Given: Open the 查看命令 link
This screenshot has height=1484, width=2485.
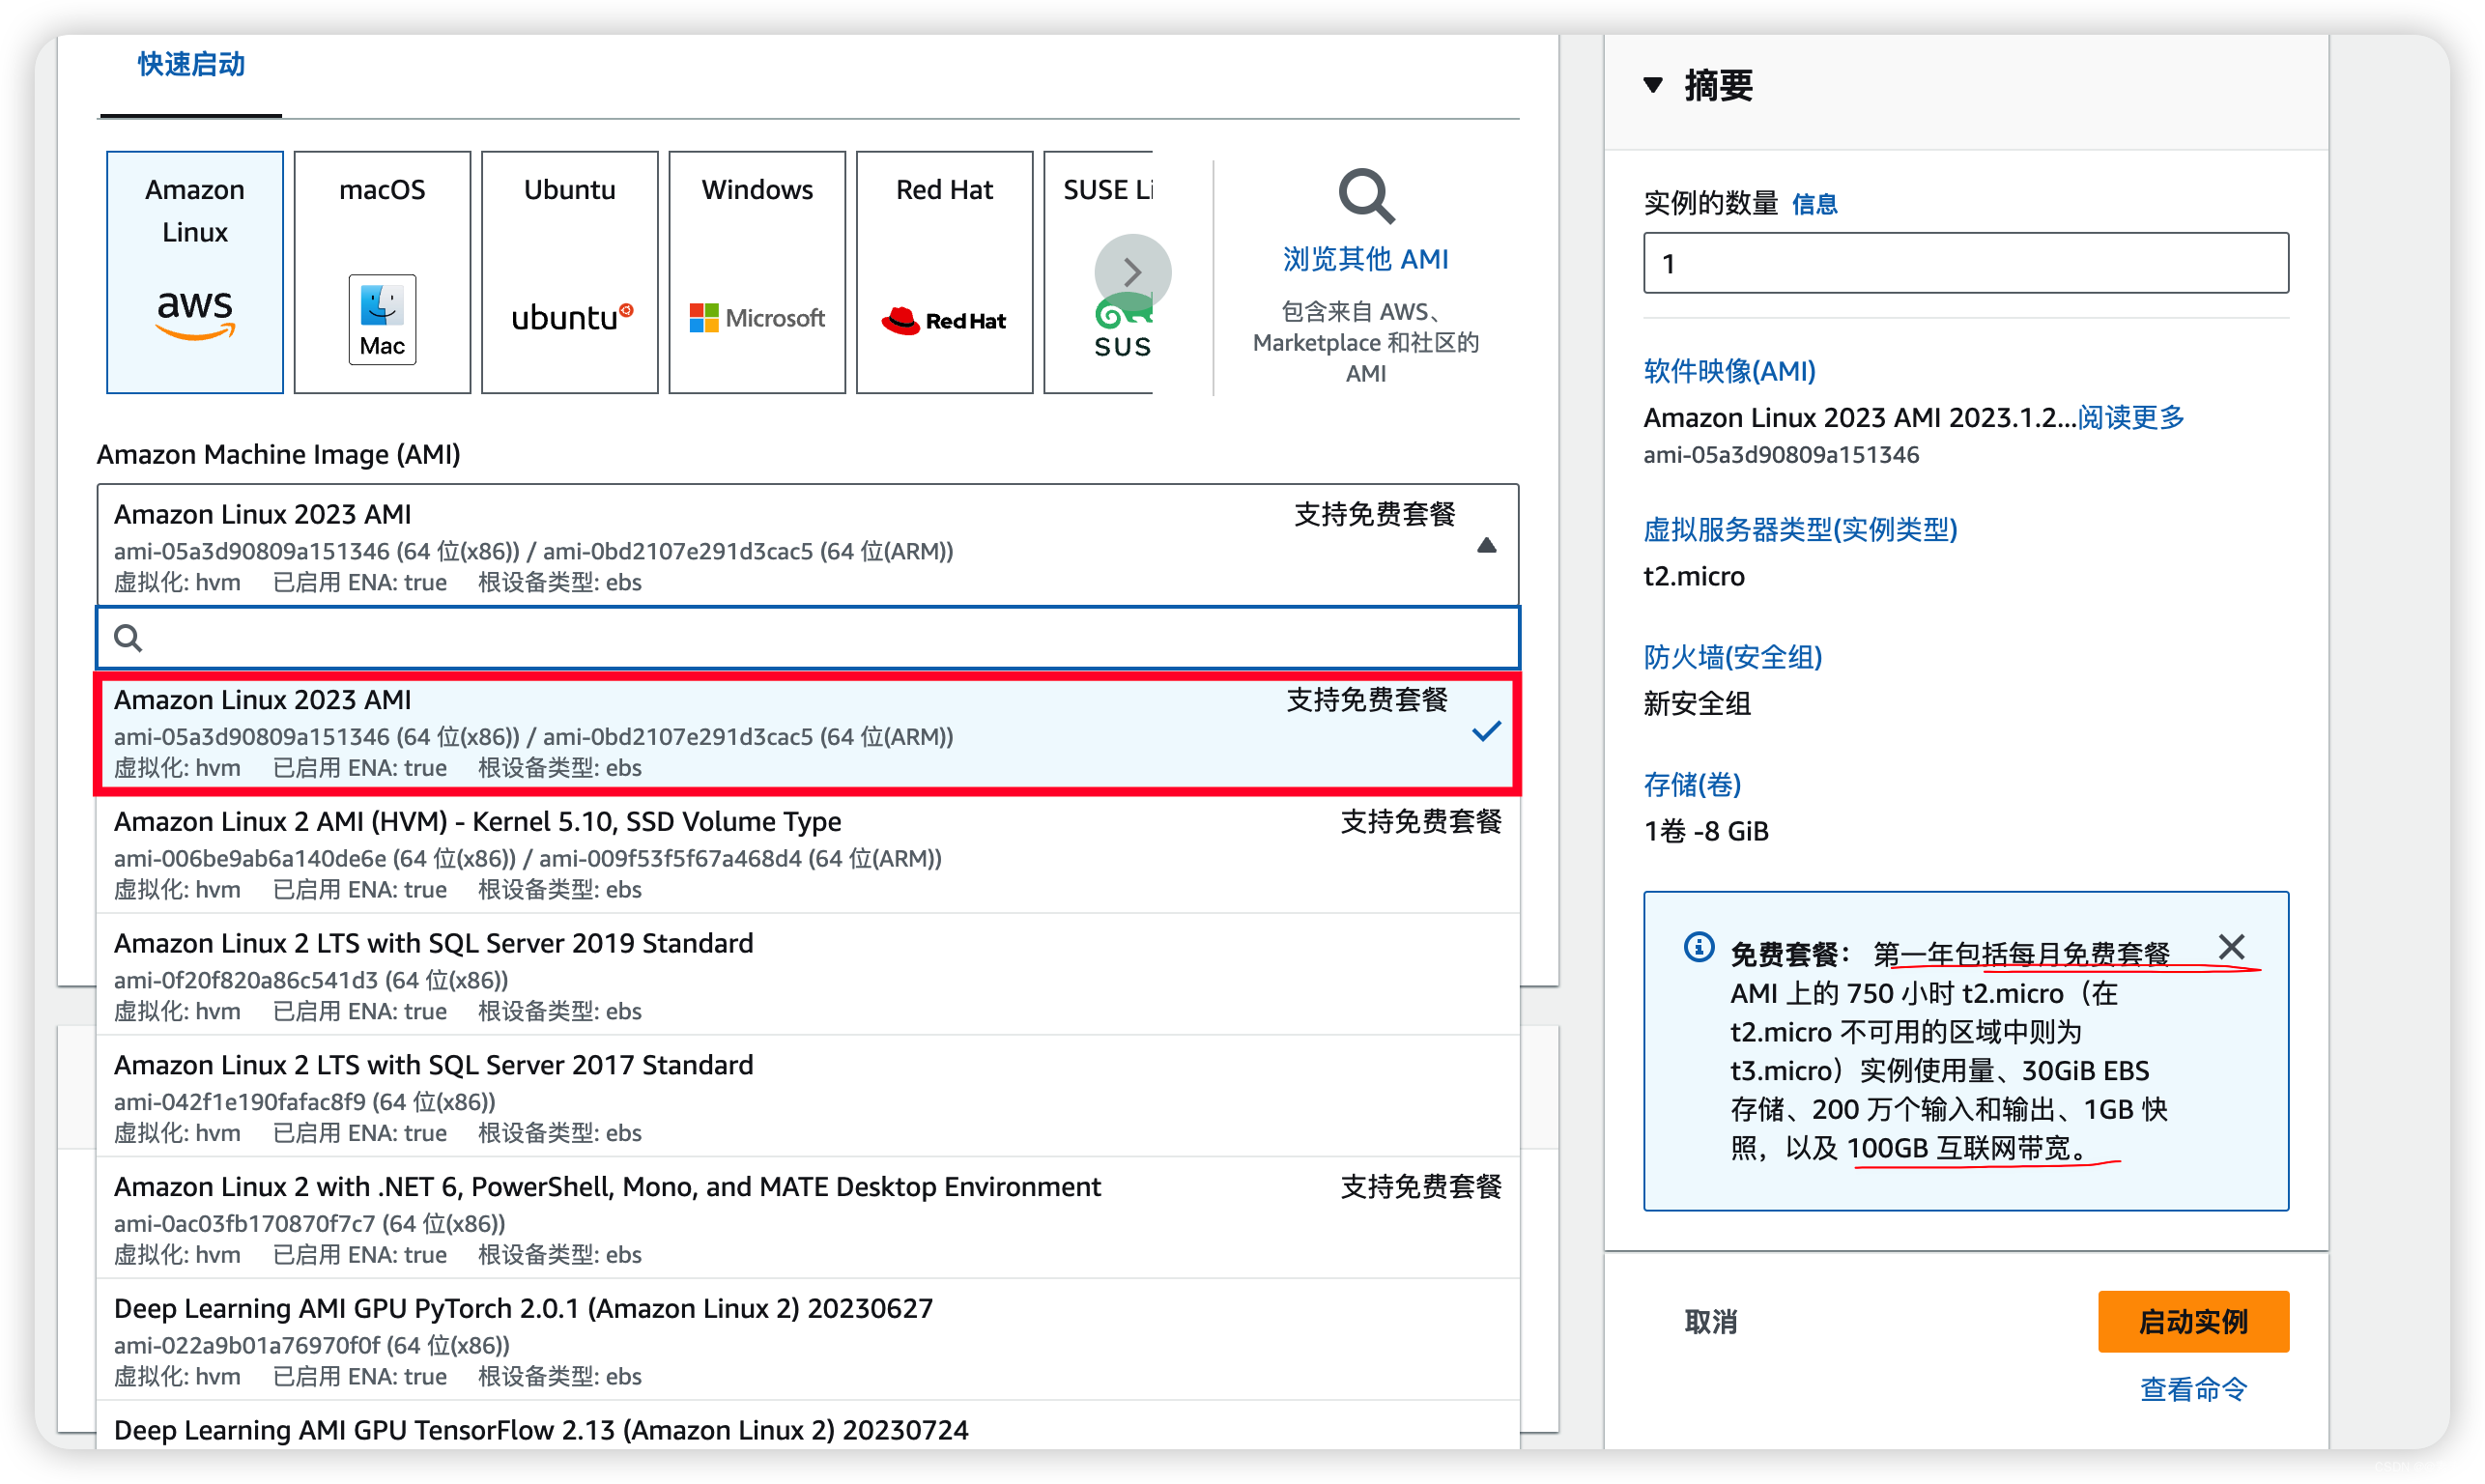Looking at the screenshot, I should click(2192, 1389).
